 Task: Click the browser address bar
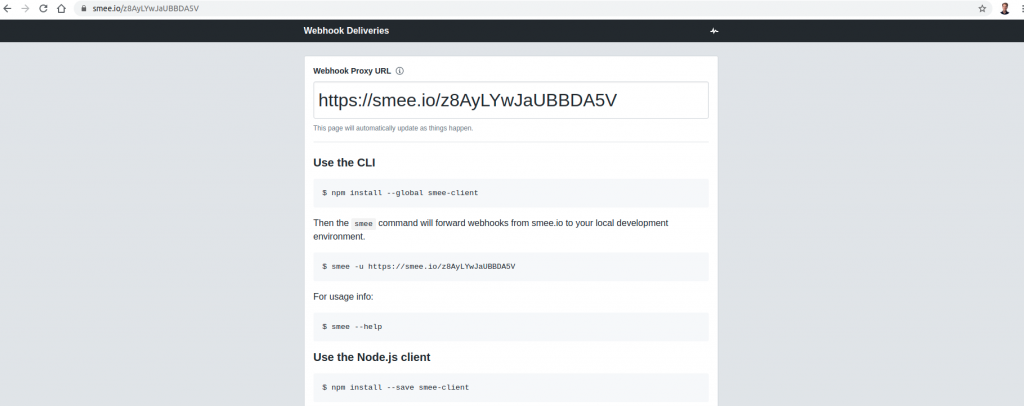pos(532,8)
